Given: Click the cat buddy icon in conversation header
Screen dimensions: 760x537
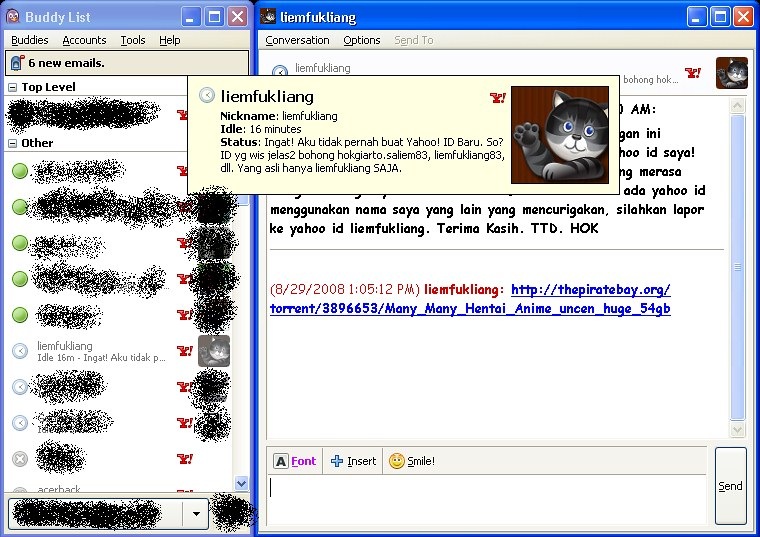Looking at the screenshot, I should [x=732, y=73].
